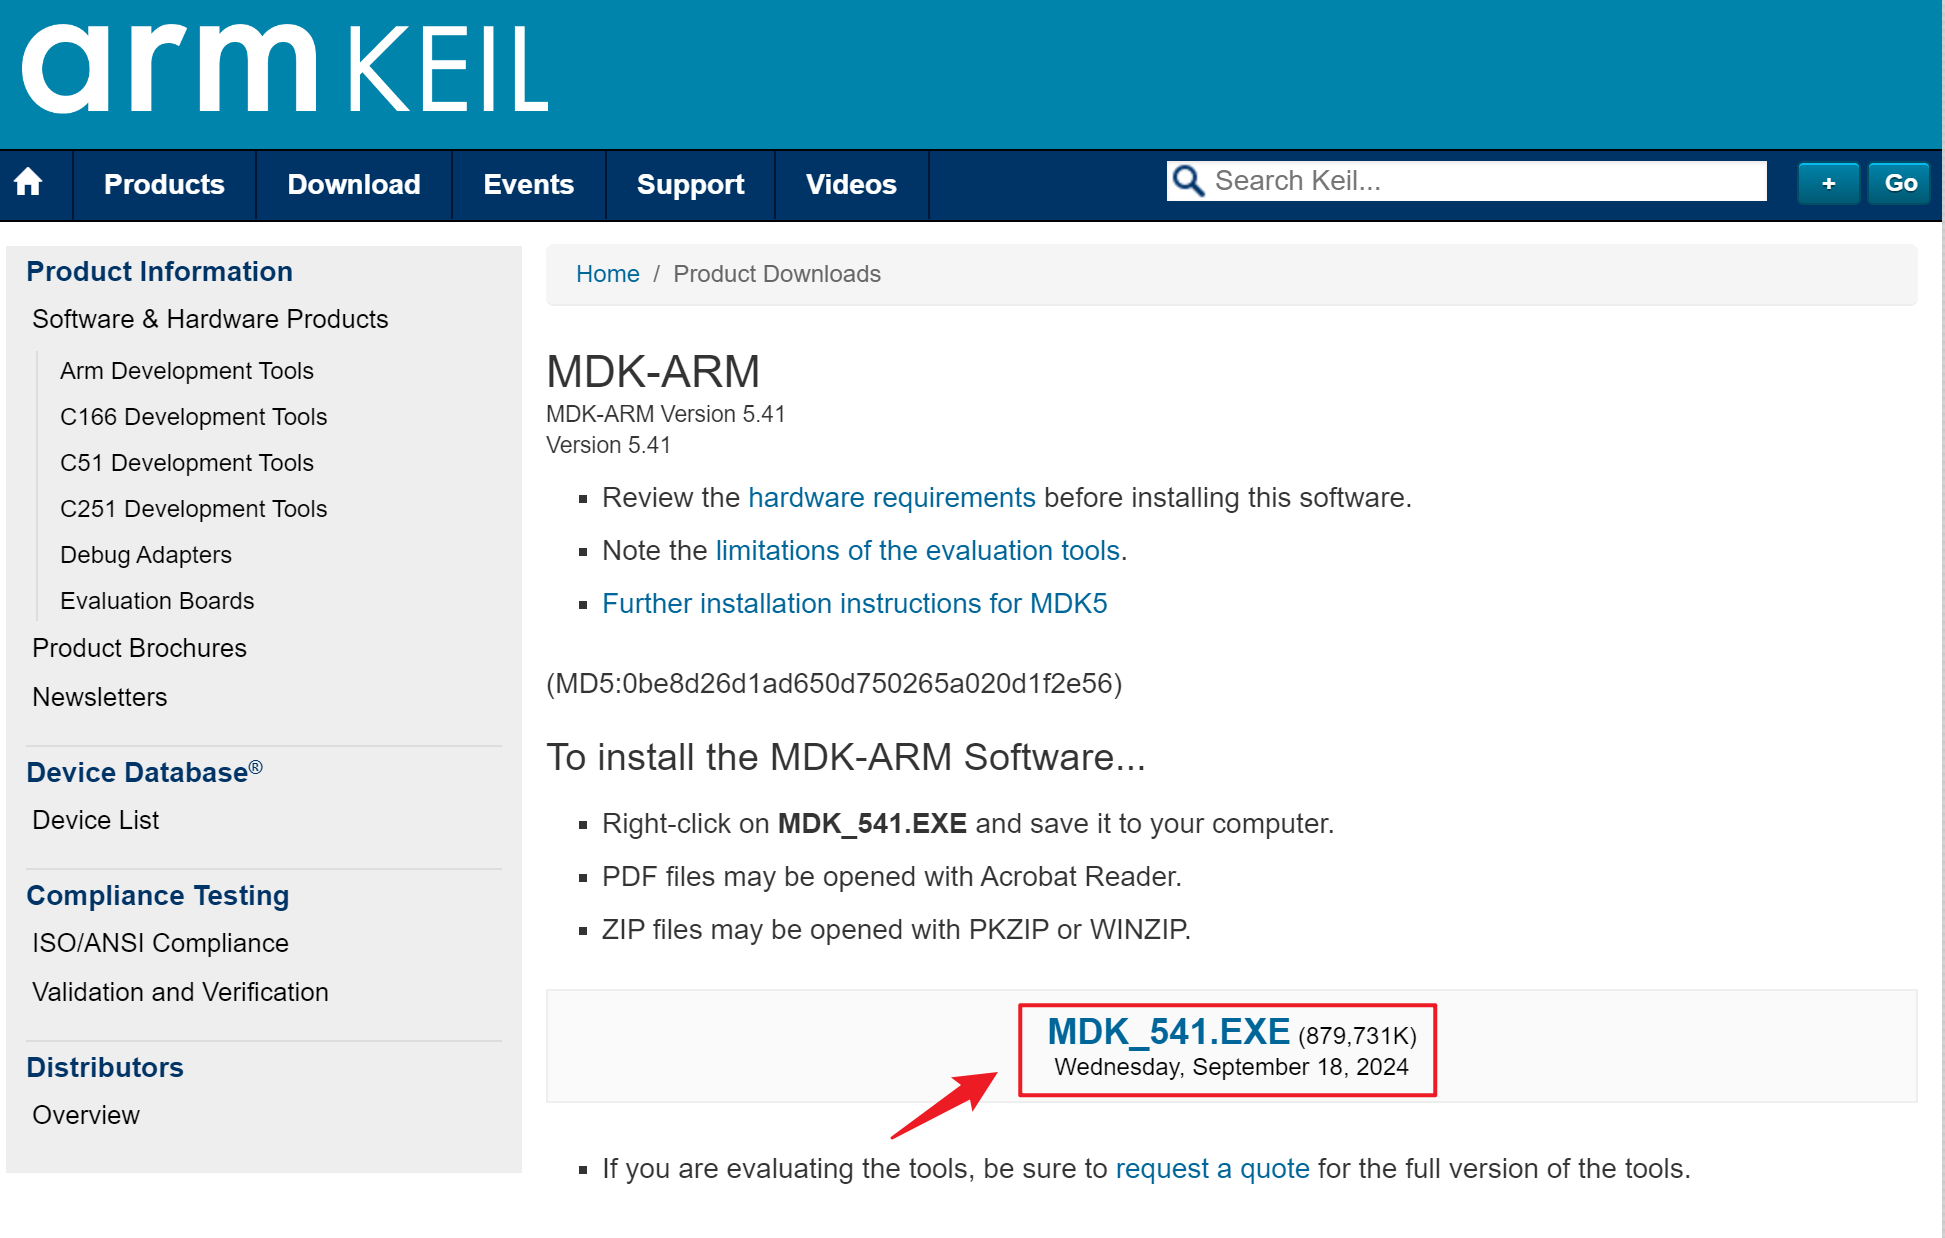1945x1238 pixels.
Task: Open the Download menu
Action: (353, 184)
